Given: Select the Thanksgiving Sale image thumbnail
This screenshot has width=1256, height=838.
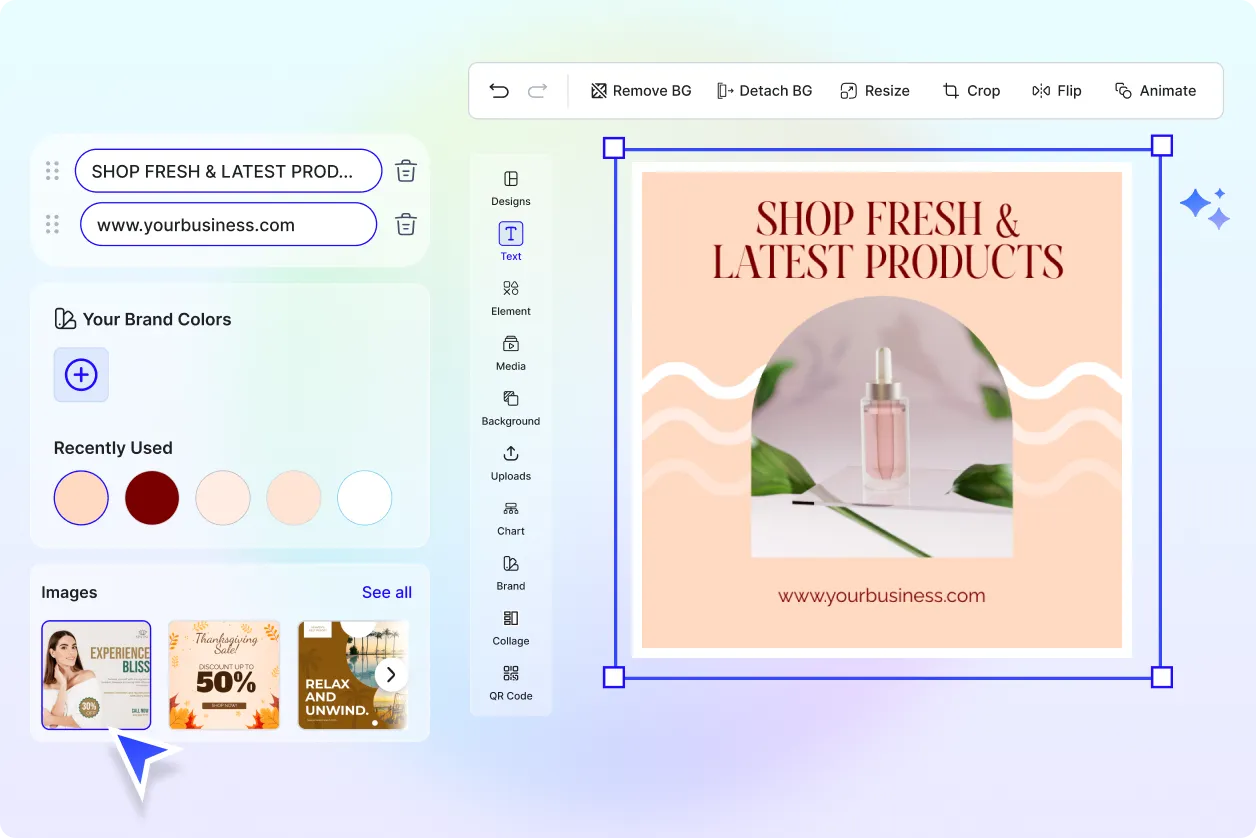Looking at the screenshot, I should tap(224, 675).
